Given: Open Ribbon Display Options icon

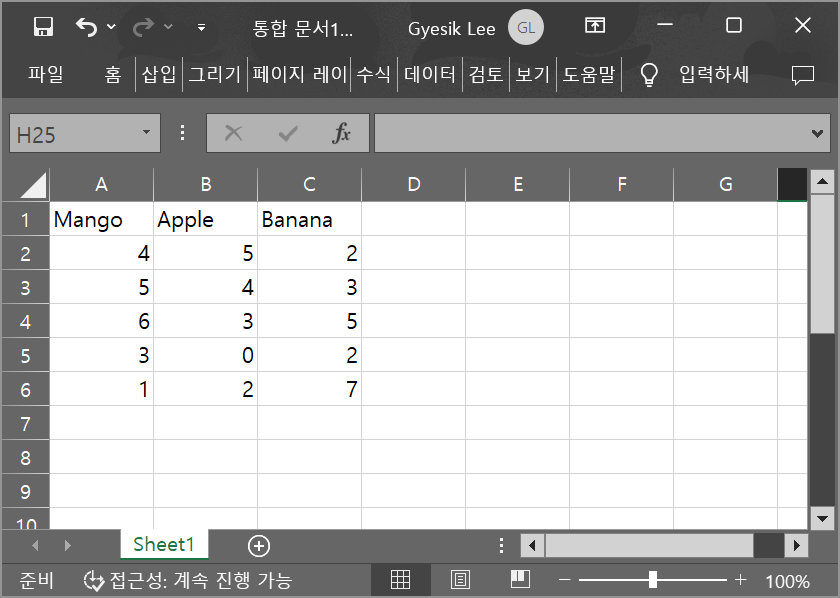Looking at the screenshot, I should pos(595,27).
